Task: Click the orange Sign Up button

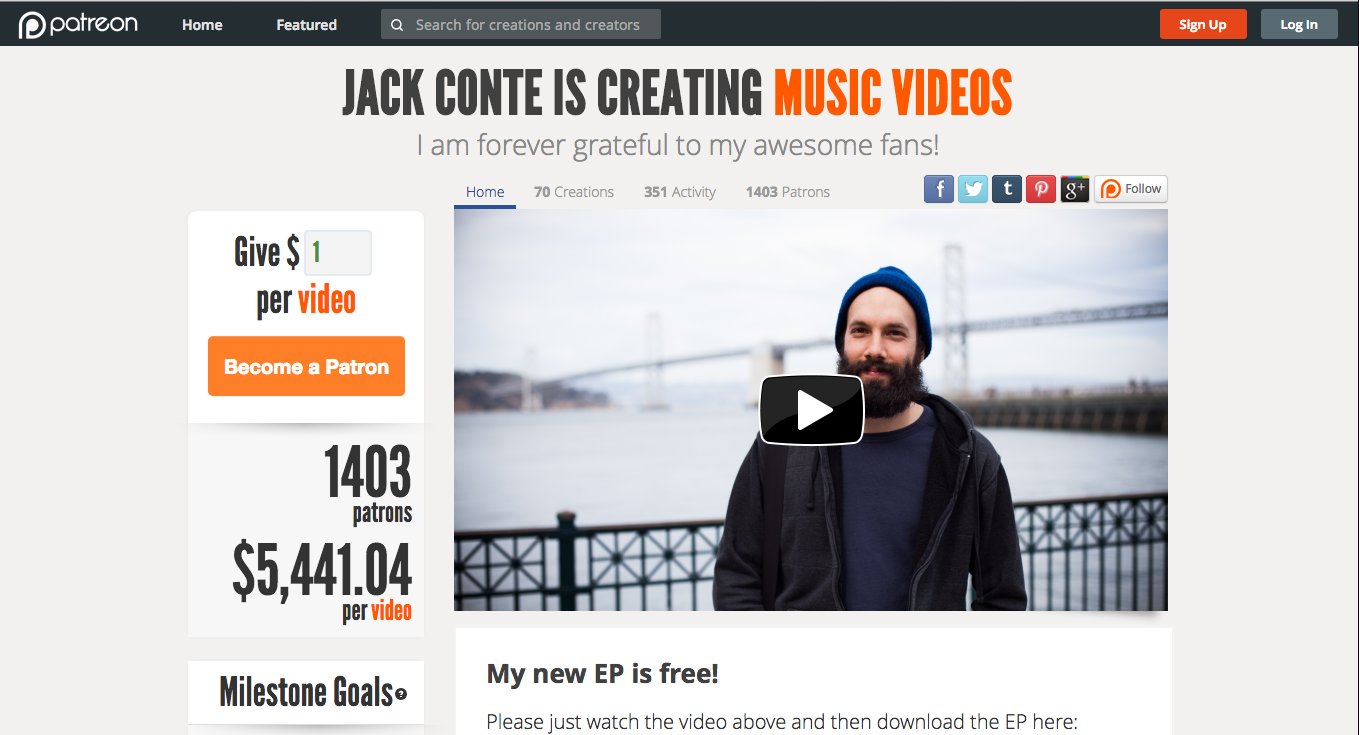Action: 1203,25
